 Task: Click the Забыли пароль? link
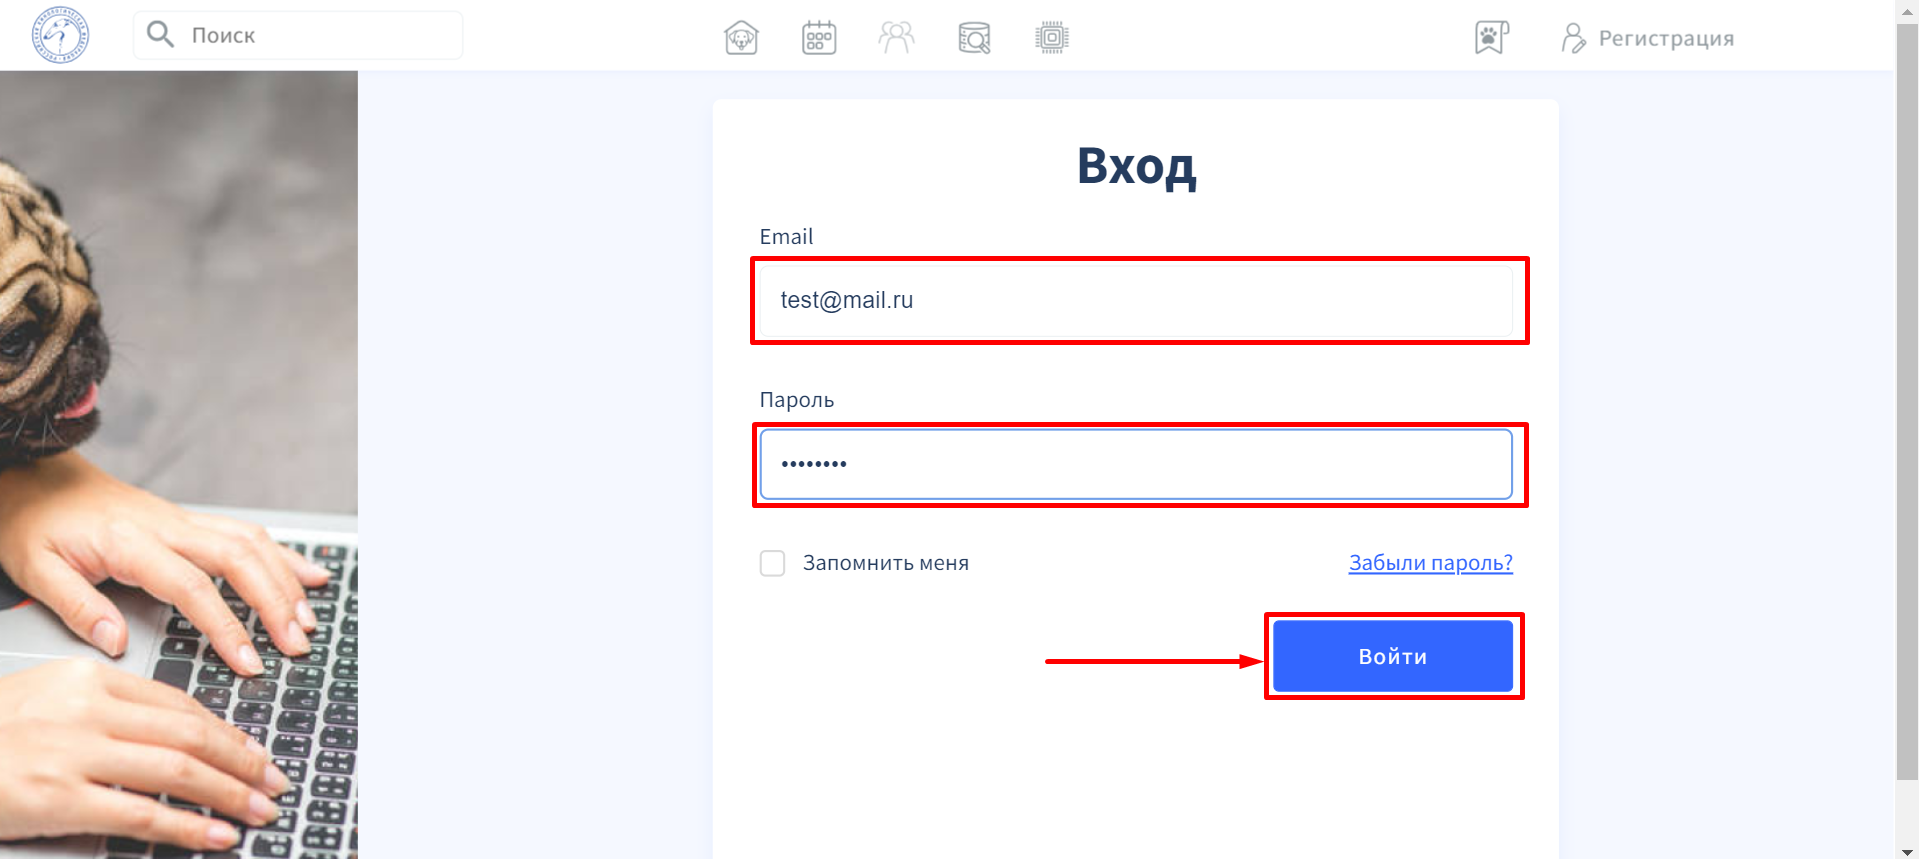pyautogui.click(x=1430, y=563)
